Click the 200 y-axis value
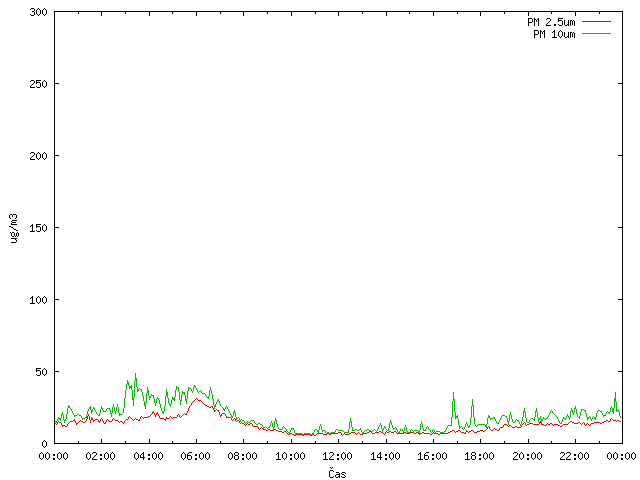Screen dimensions: 640x480 (x=38, y=156)
